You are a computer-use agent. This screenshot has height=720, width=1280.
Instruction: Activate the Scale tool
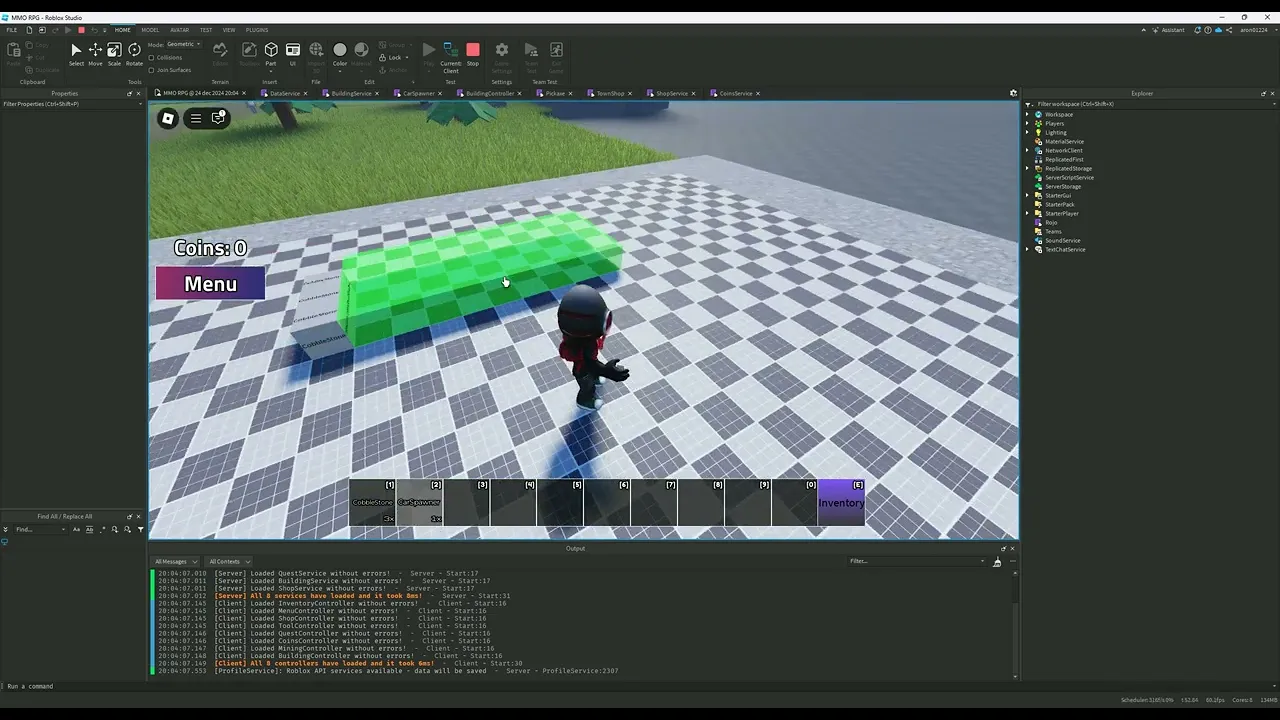[x=114, y=54]
